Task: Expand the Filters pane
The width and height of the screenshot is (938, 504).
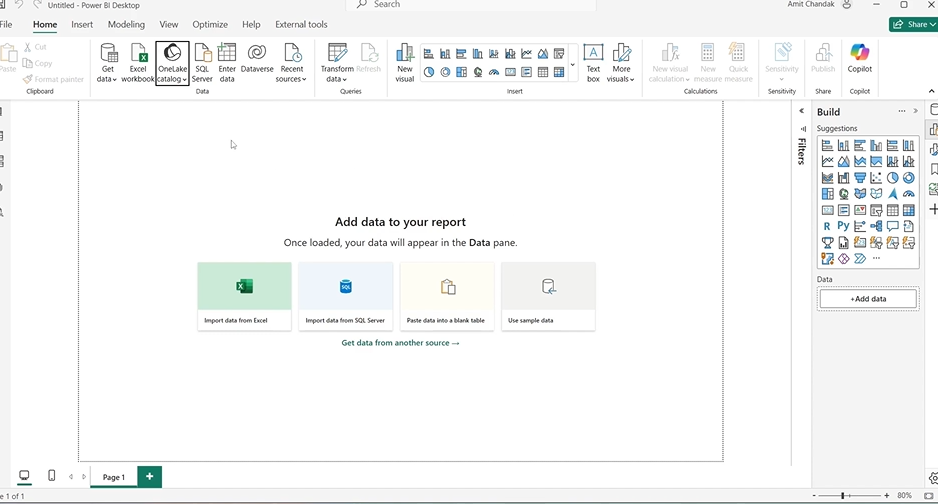Action: [x=802, y=111]
